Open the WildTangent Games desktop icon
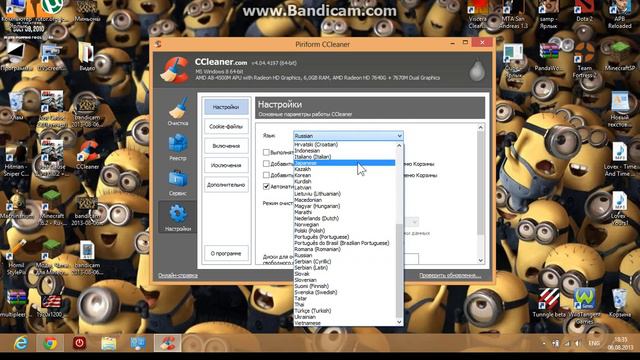 pyautogui.click(x=584, y=306)
